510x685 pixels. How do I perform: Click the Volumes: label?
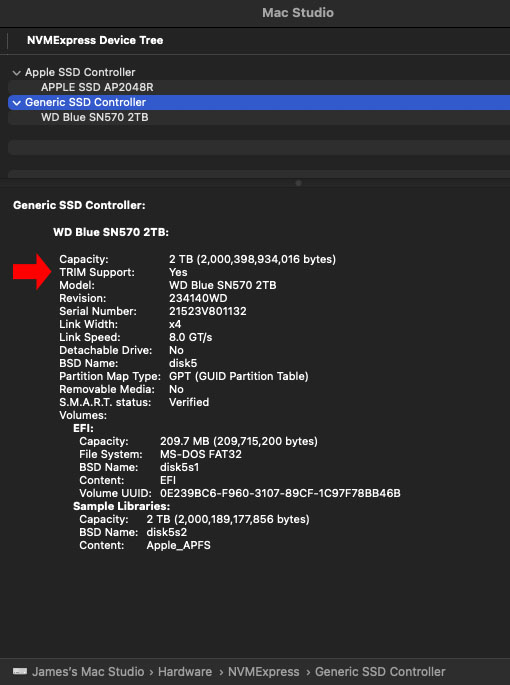pos(83,415)
